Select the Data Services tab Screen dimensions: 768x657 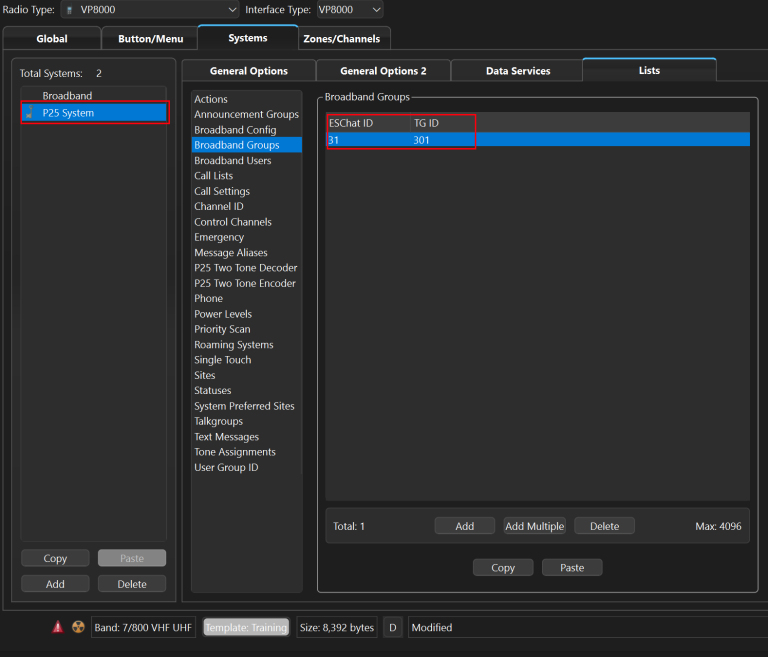click(x=517, y=71)
